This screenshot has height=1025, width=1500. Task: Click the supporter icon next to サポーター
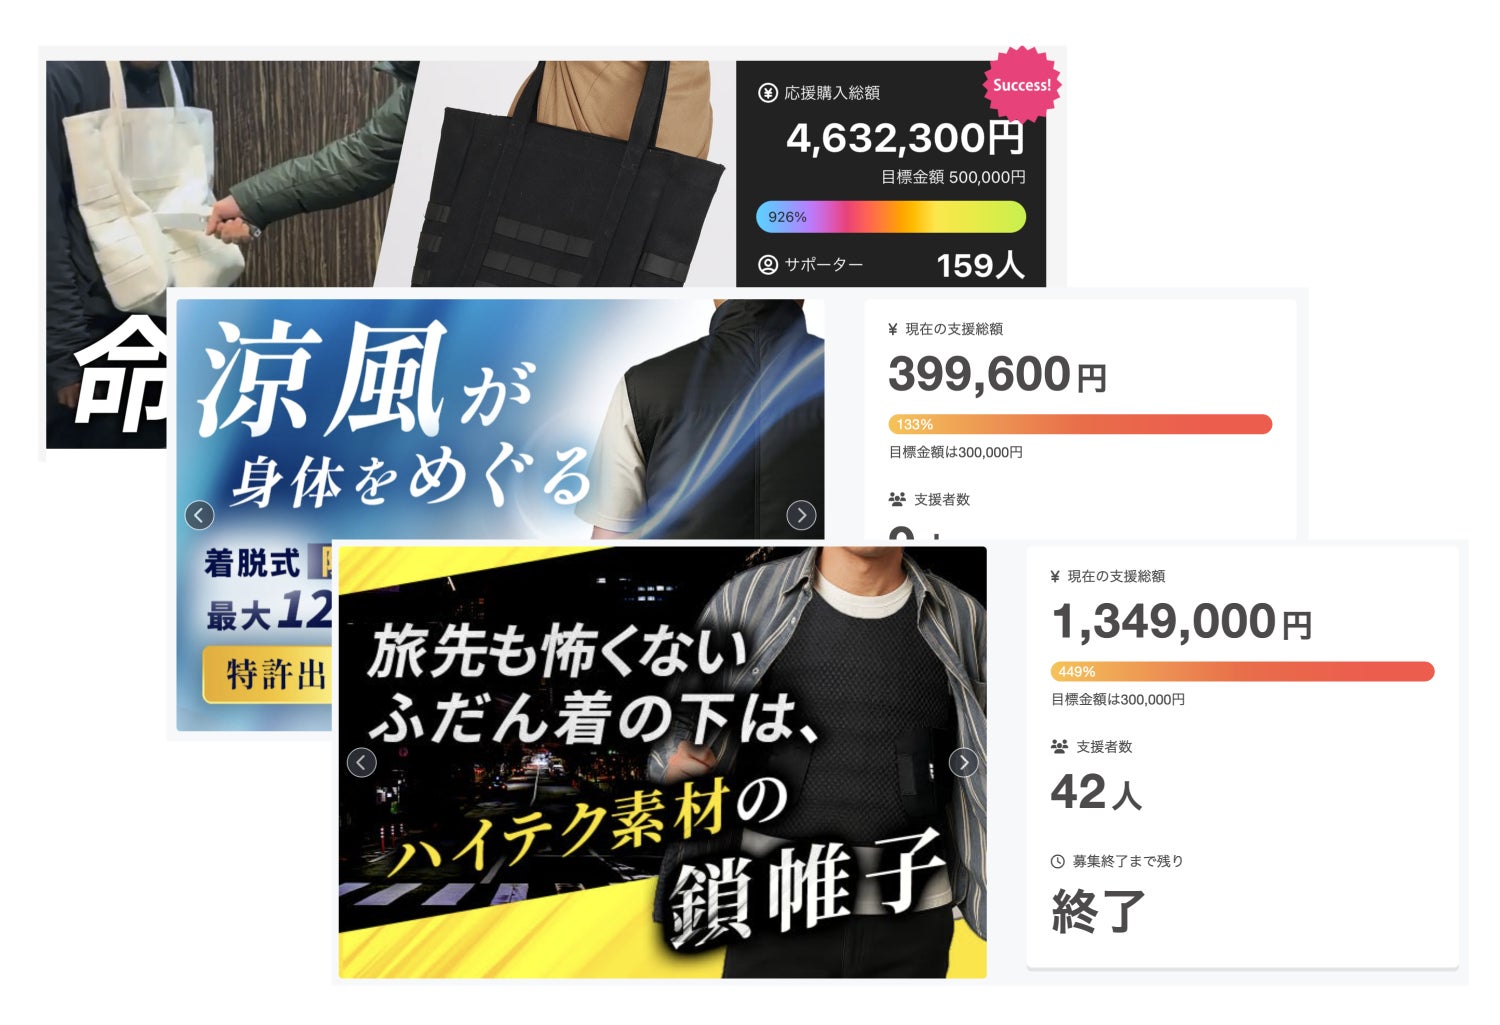768,265
